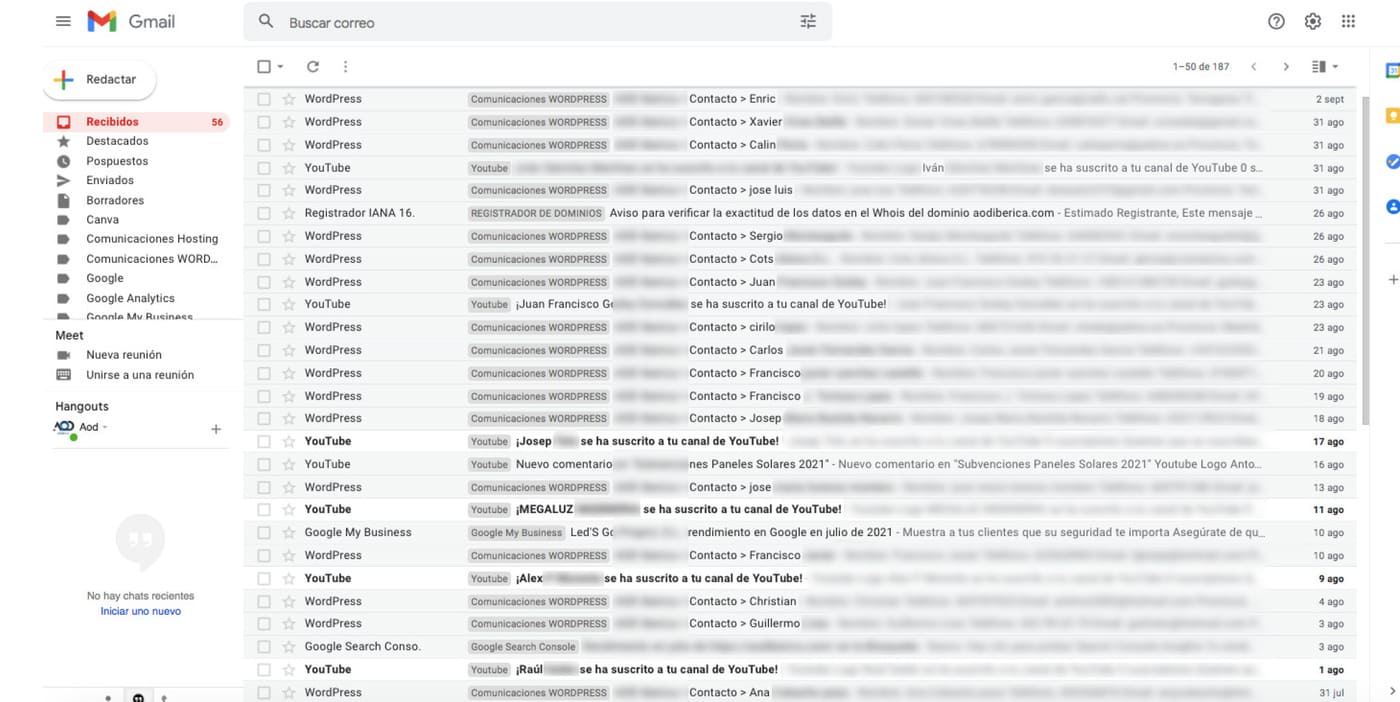
Task: Tick the checkbox for Google My Business email
Action: pyautogui.click(x=264, y=533)
